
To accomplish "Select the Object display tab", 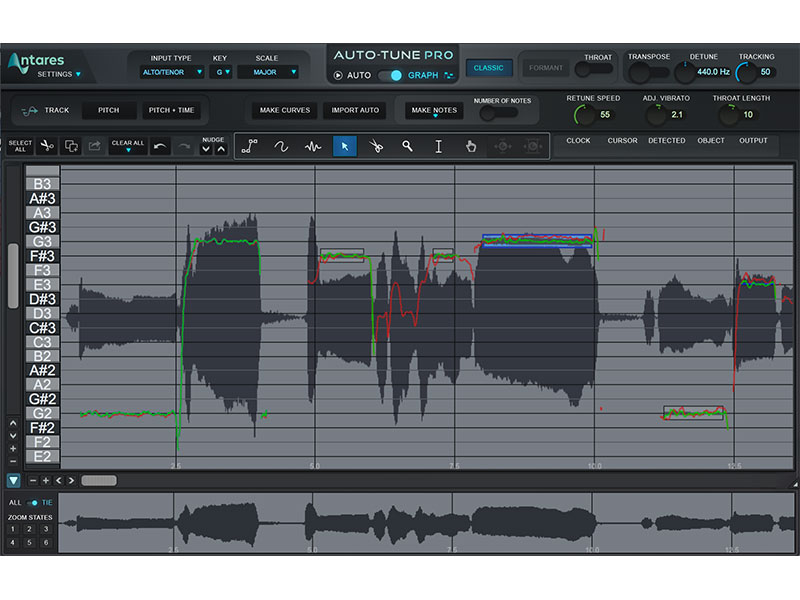I will coord(711,141).
